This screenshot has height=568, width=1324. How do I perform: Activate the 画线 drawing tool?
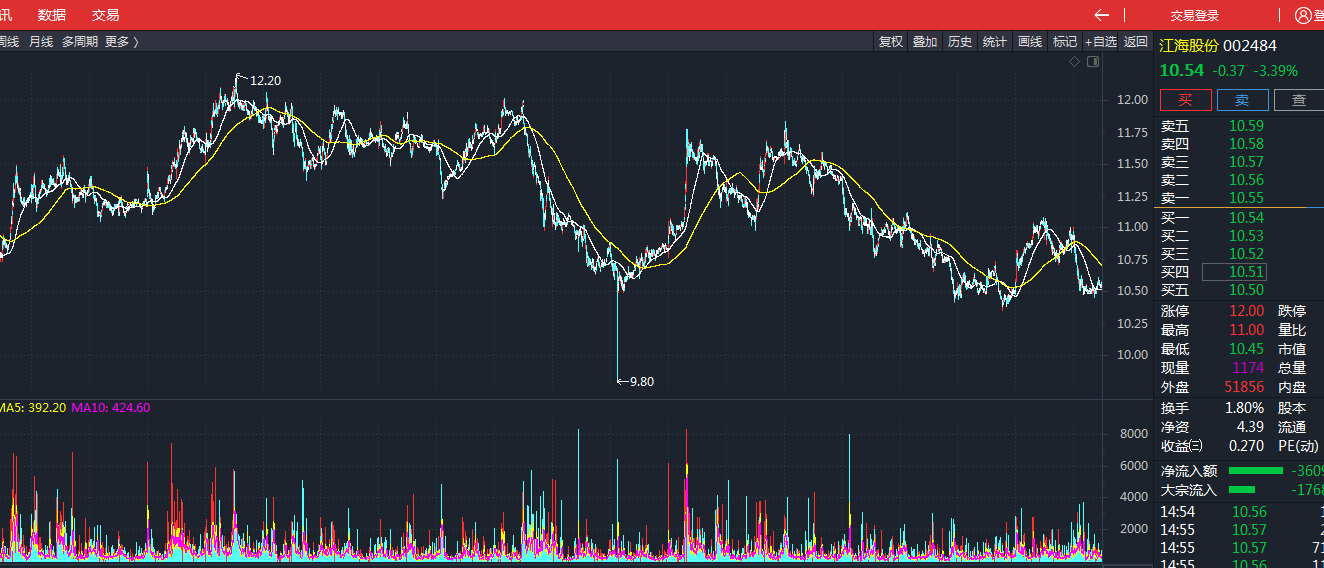tap(1030, 42)
